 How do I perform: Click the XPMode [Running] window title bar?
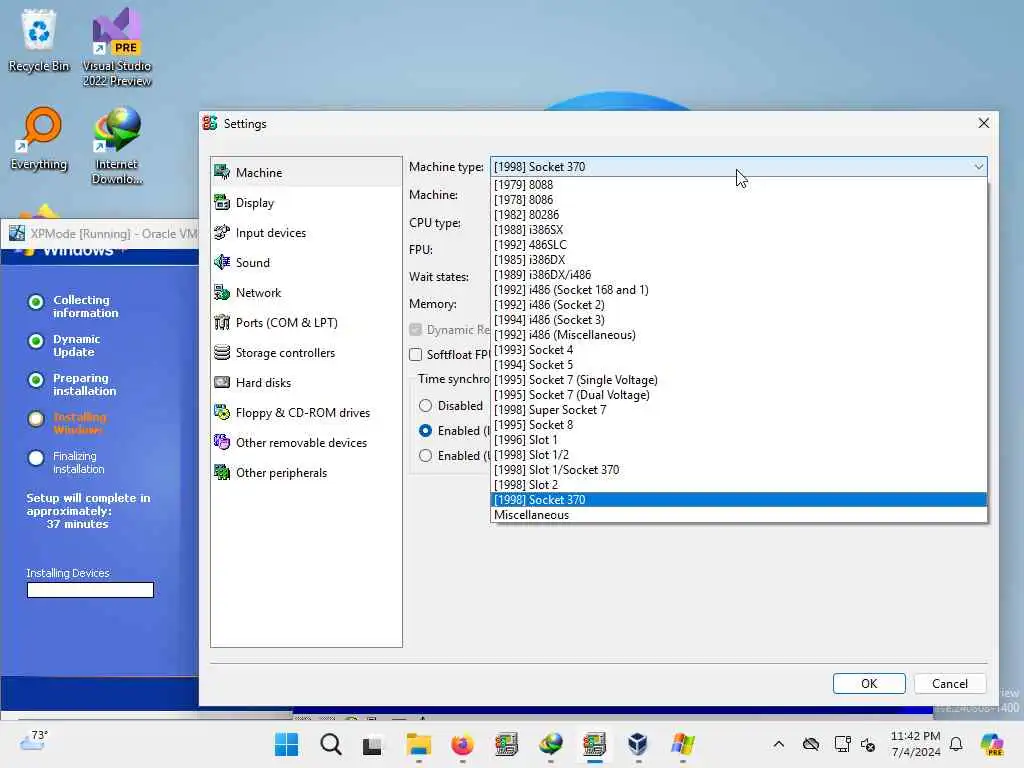(101, 234)
